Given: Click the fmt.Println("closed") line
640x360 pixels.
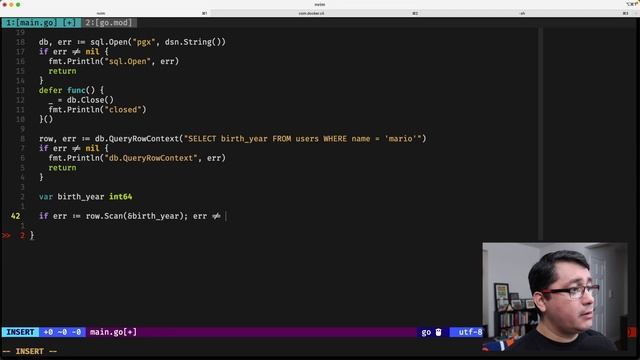Looking at the screenshot, I should click(97, 110).
